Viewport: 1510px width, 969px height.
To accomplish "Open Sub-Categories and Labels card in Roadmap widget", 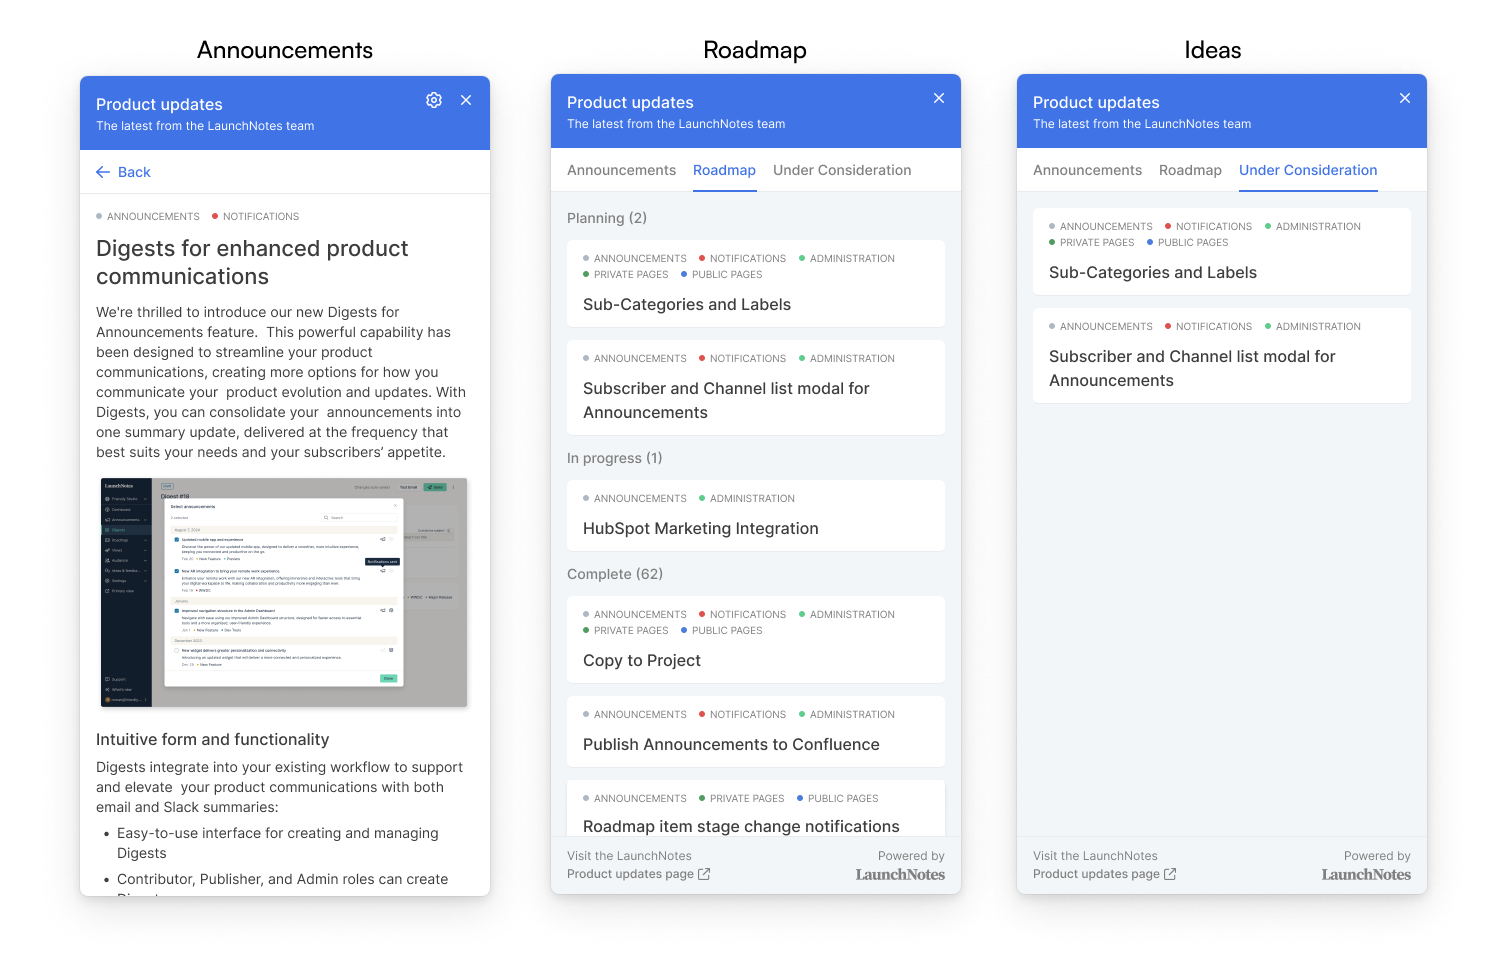I will [x=756, y=283].
